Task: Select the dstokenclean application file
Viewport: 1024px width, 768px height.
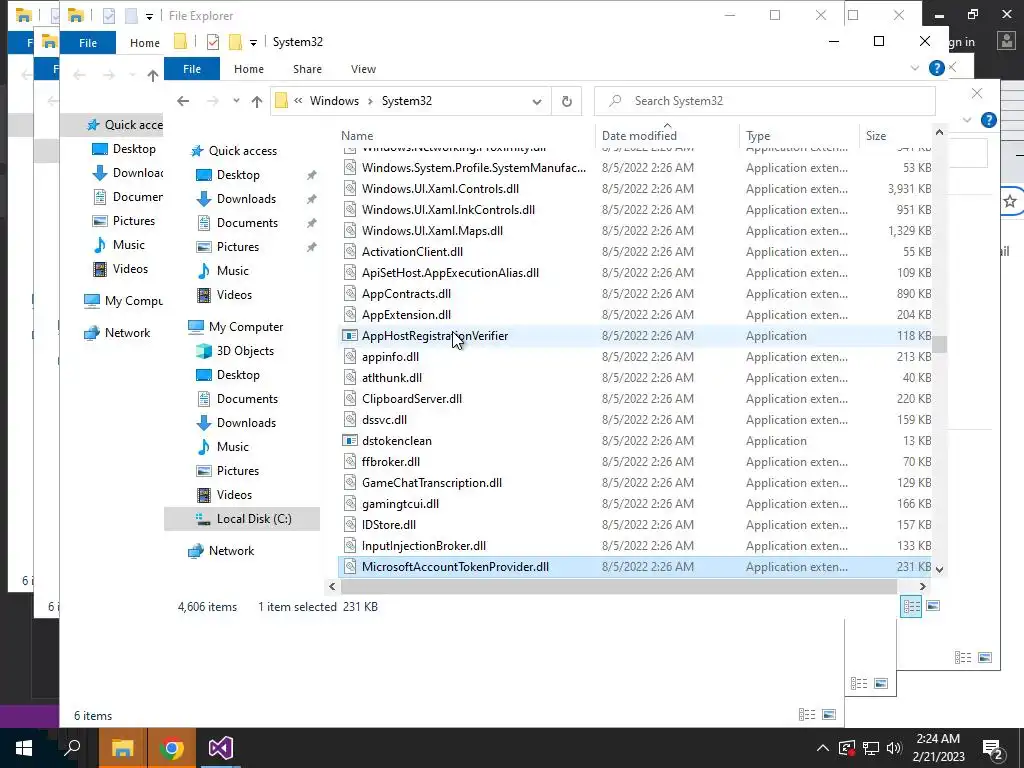Action: pos(396,441)
